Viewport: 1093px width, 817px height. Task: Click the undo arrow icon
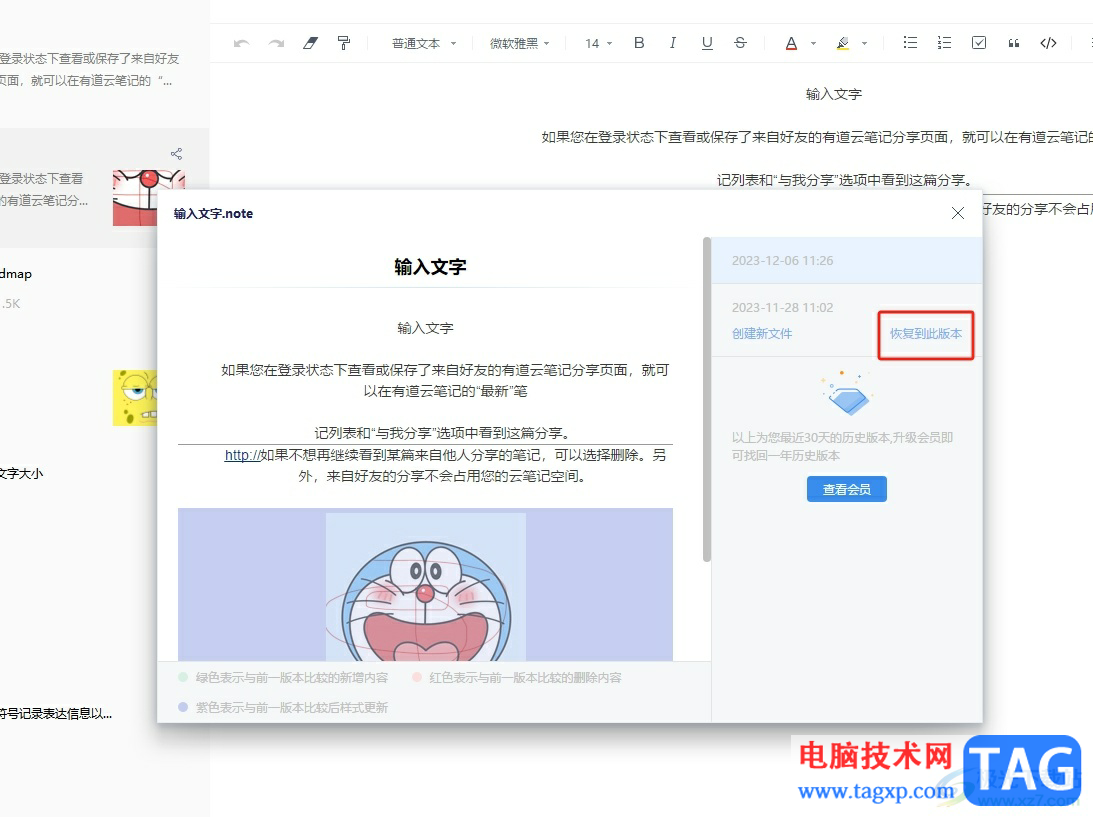[x=241, y=43]
